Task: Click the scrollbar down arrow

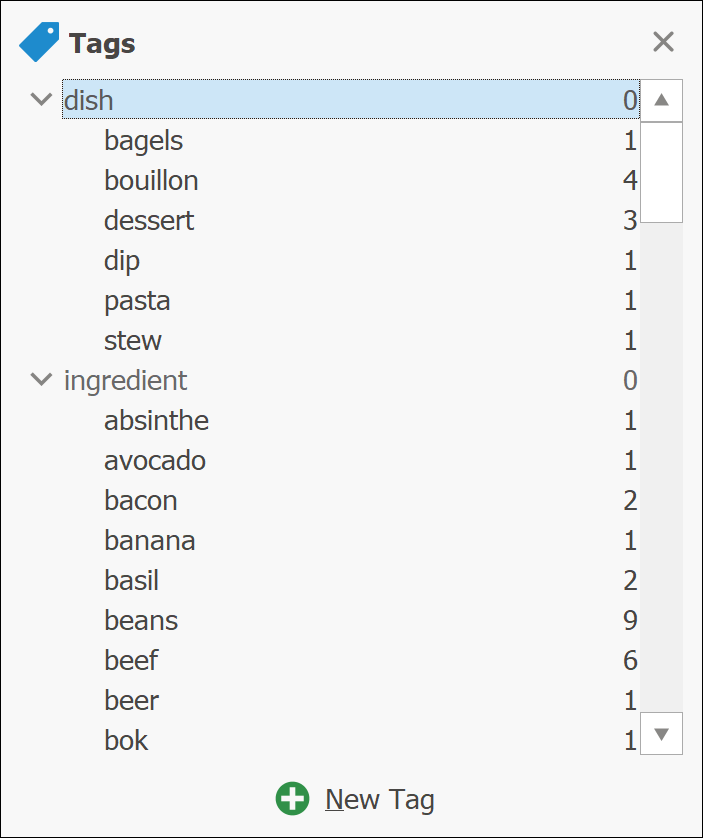Action: tap(661, 733)
